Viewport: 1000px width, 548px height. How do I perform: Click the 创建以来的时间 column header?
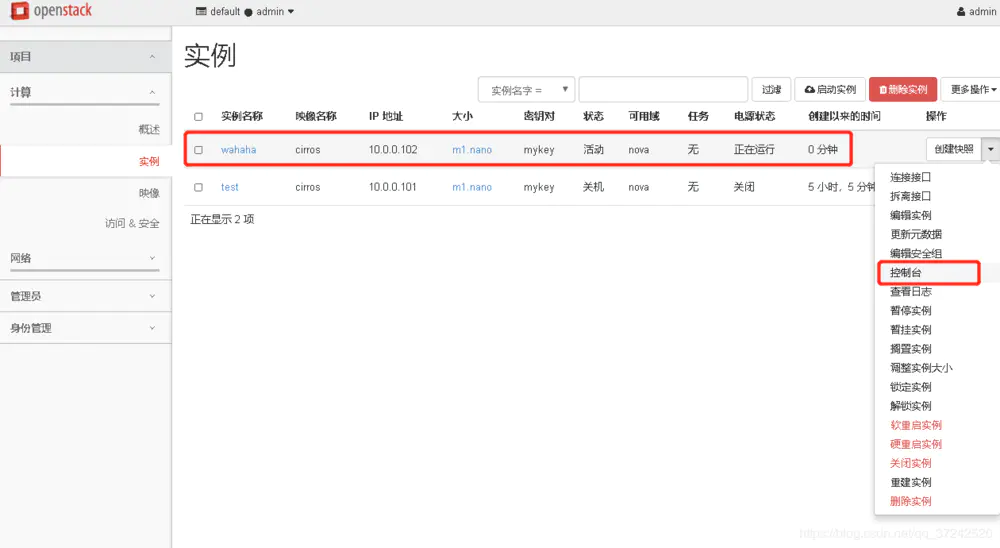pos(844,116)
